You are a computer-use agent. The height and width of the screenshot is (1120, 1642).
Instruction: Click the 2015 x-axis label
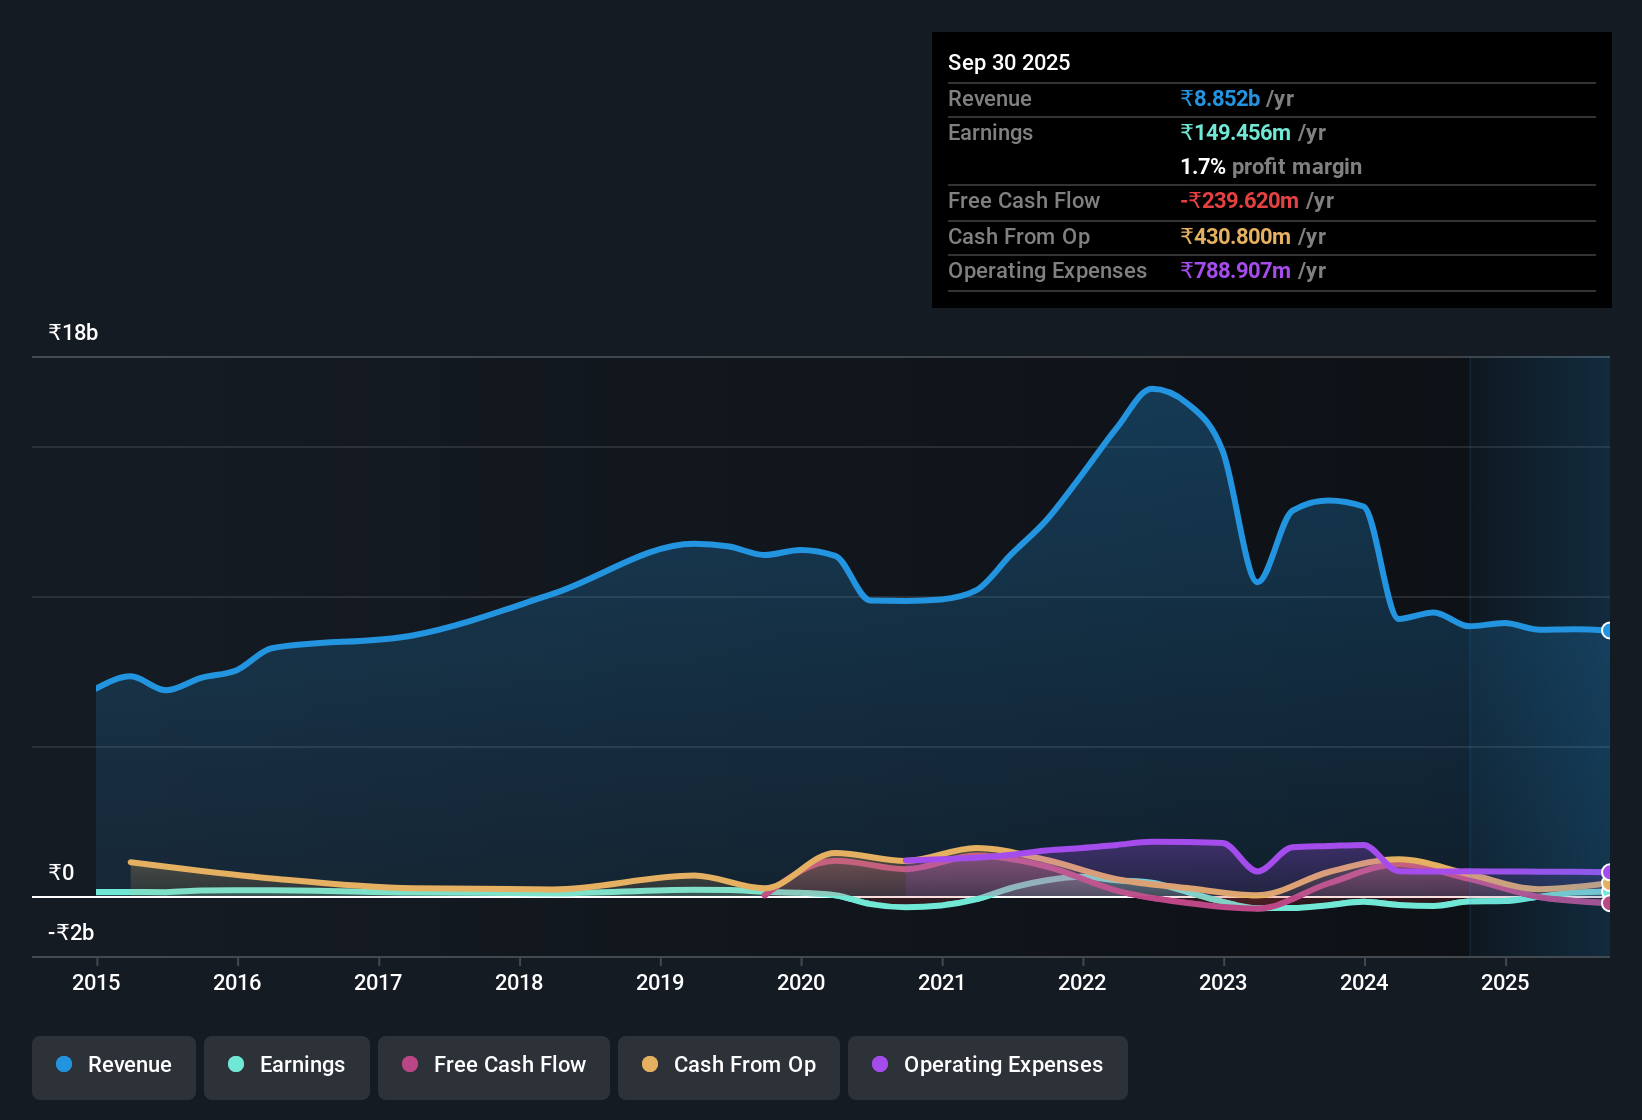click(x=96, y=982)
